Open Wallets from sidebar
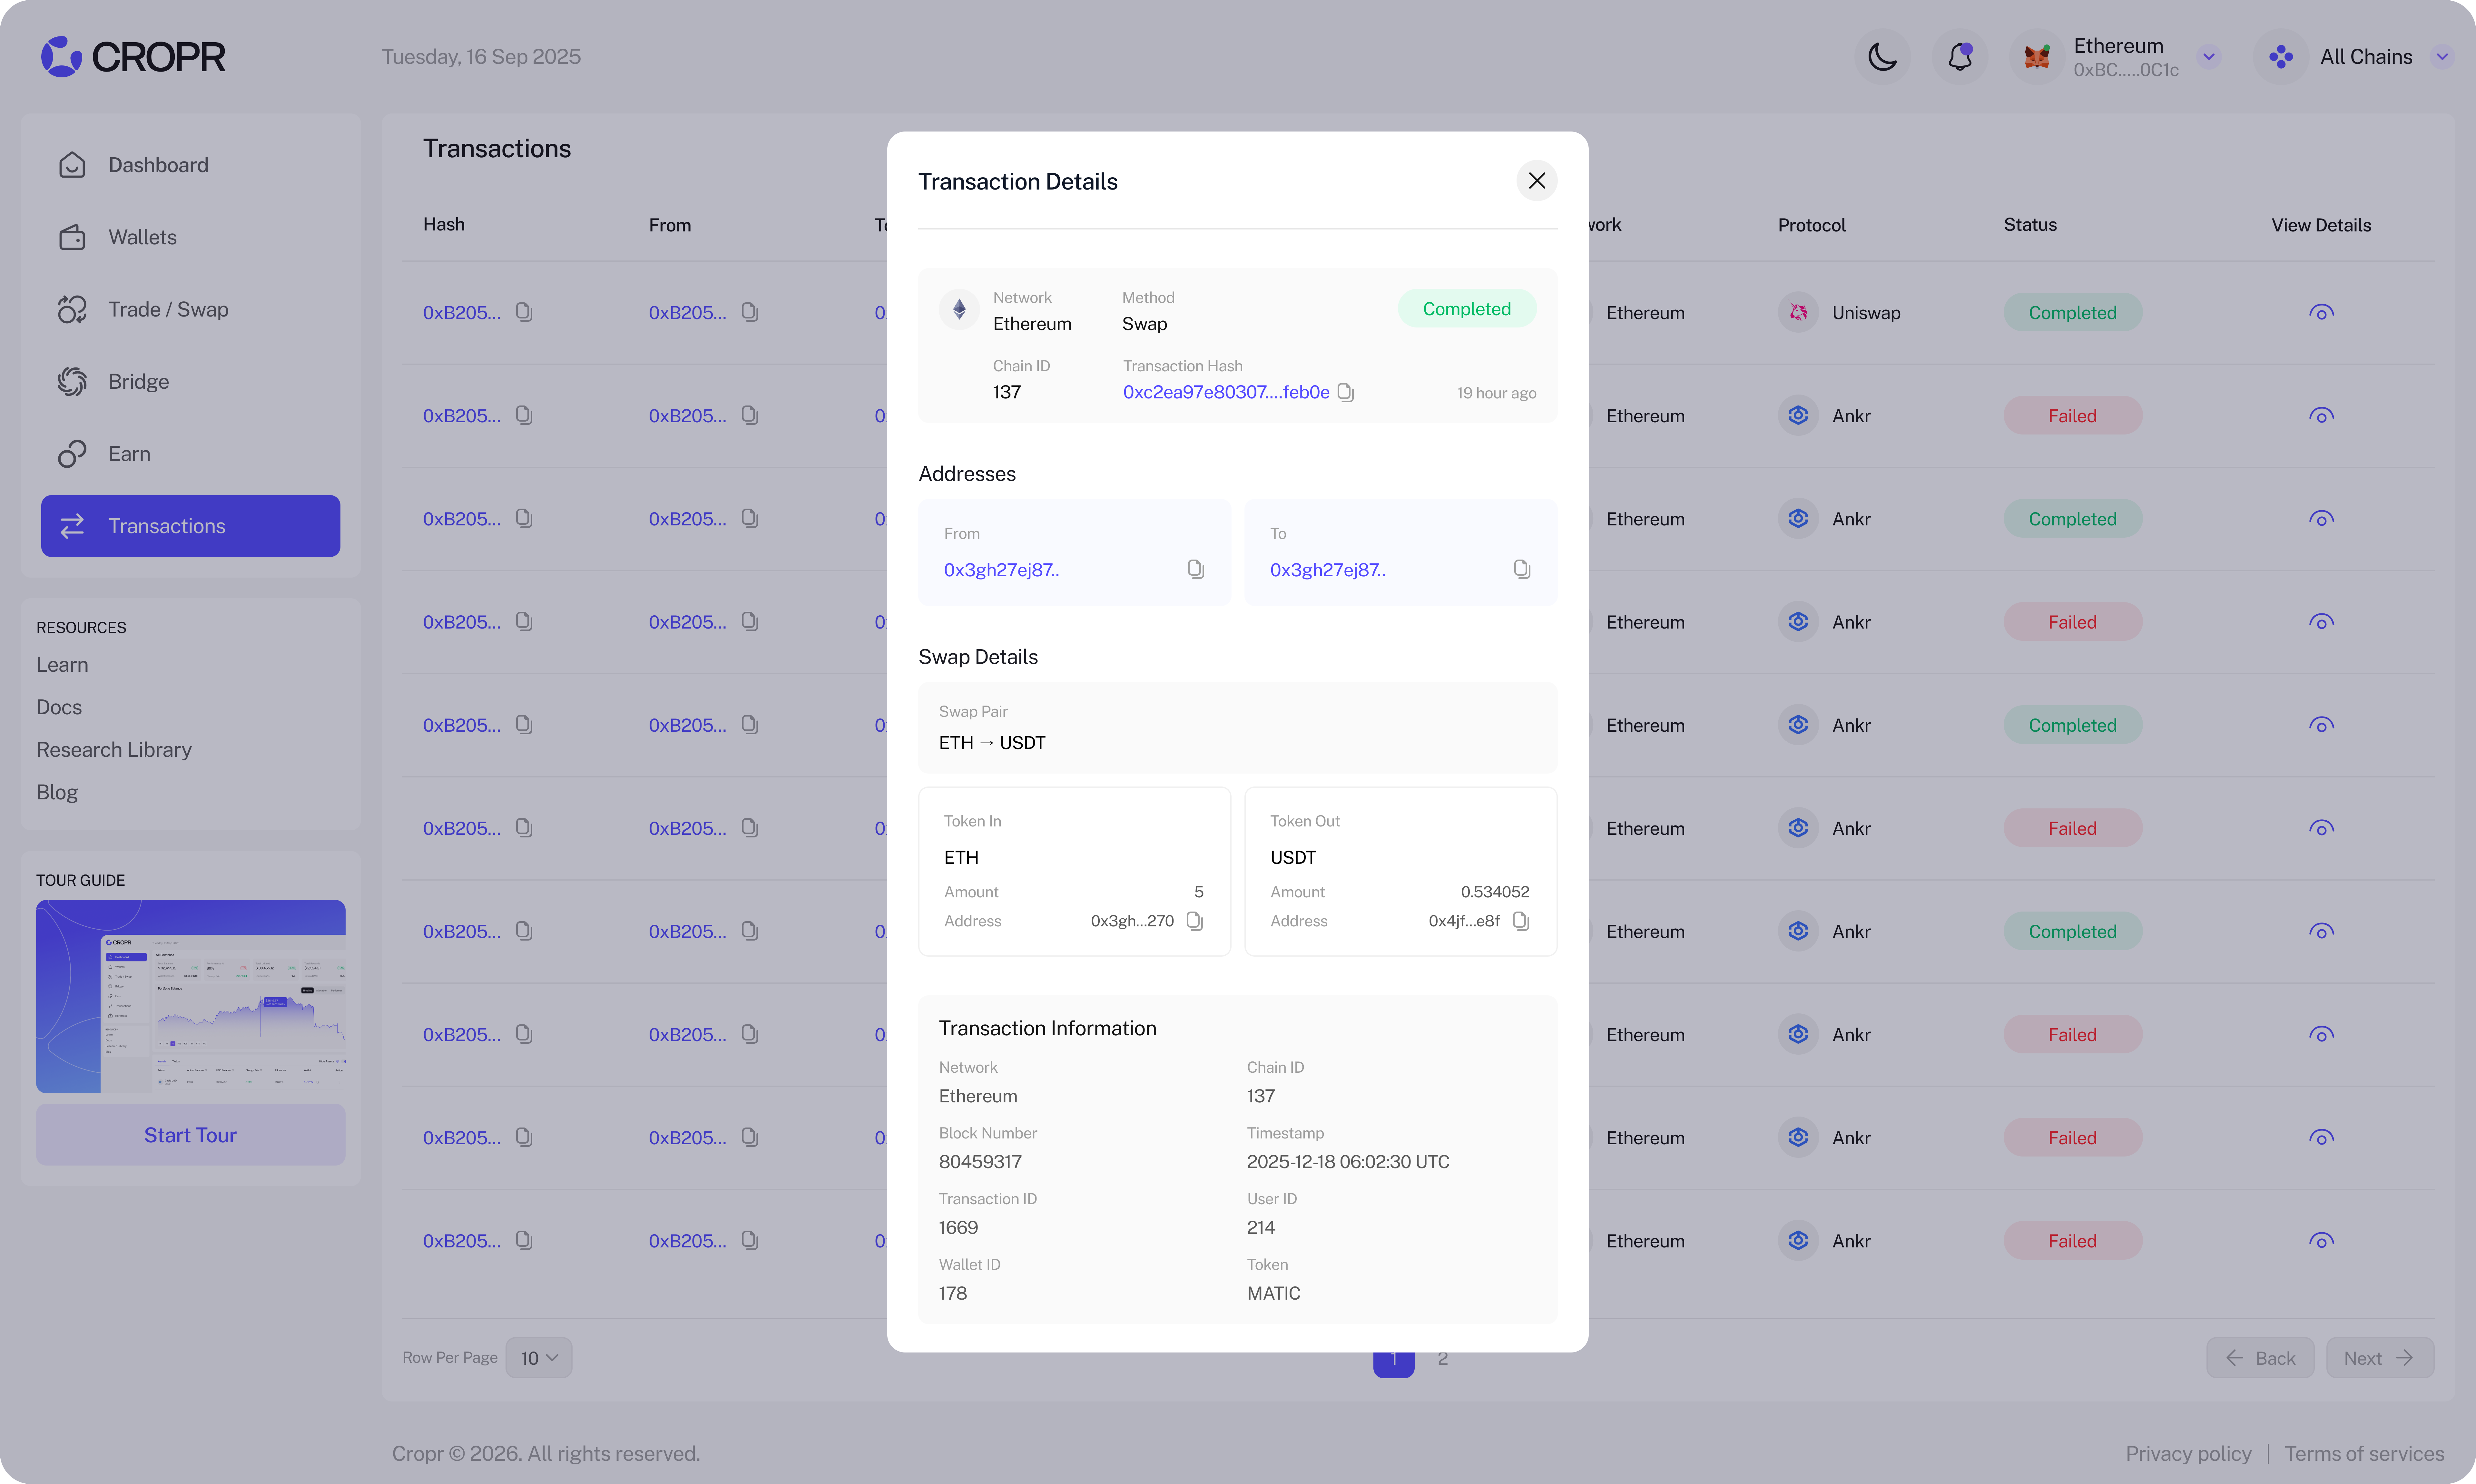Image resolution: width=2476 pixels, height=1484 pixels. point(190,237)
